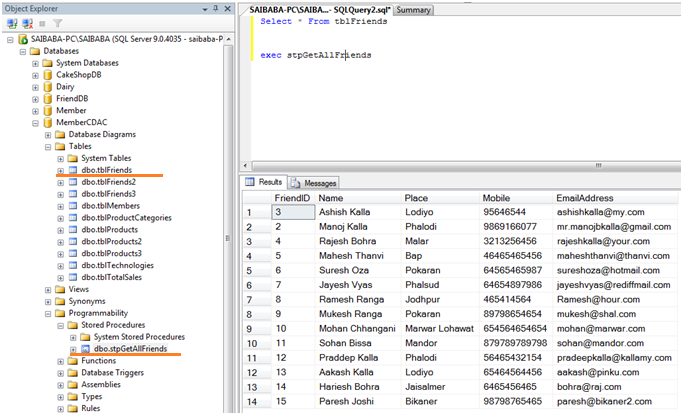Screen dimensions: 681x414
Task: Click the Stop icon in Object Explorer toolbar
Action: click(x=42, y=22)
